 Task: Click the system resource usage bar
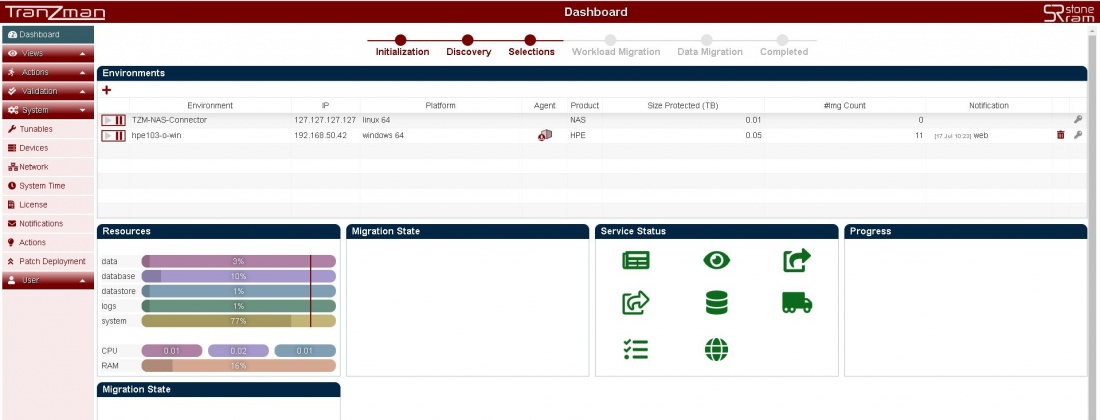pos(238,321)
